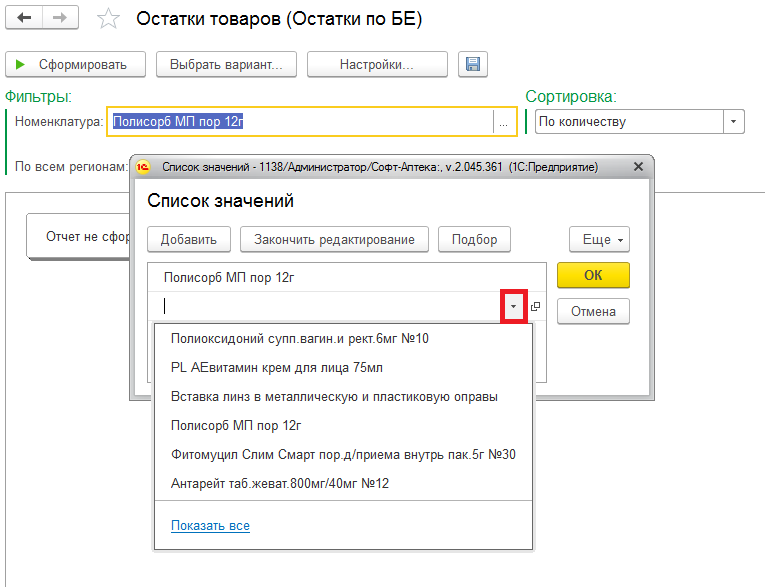Click the forward navigation arrow

coord(60,19)
